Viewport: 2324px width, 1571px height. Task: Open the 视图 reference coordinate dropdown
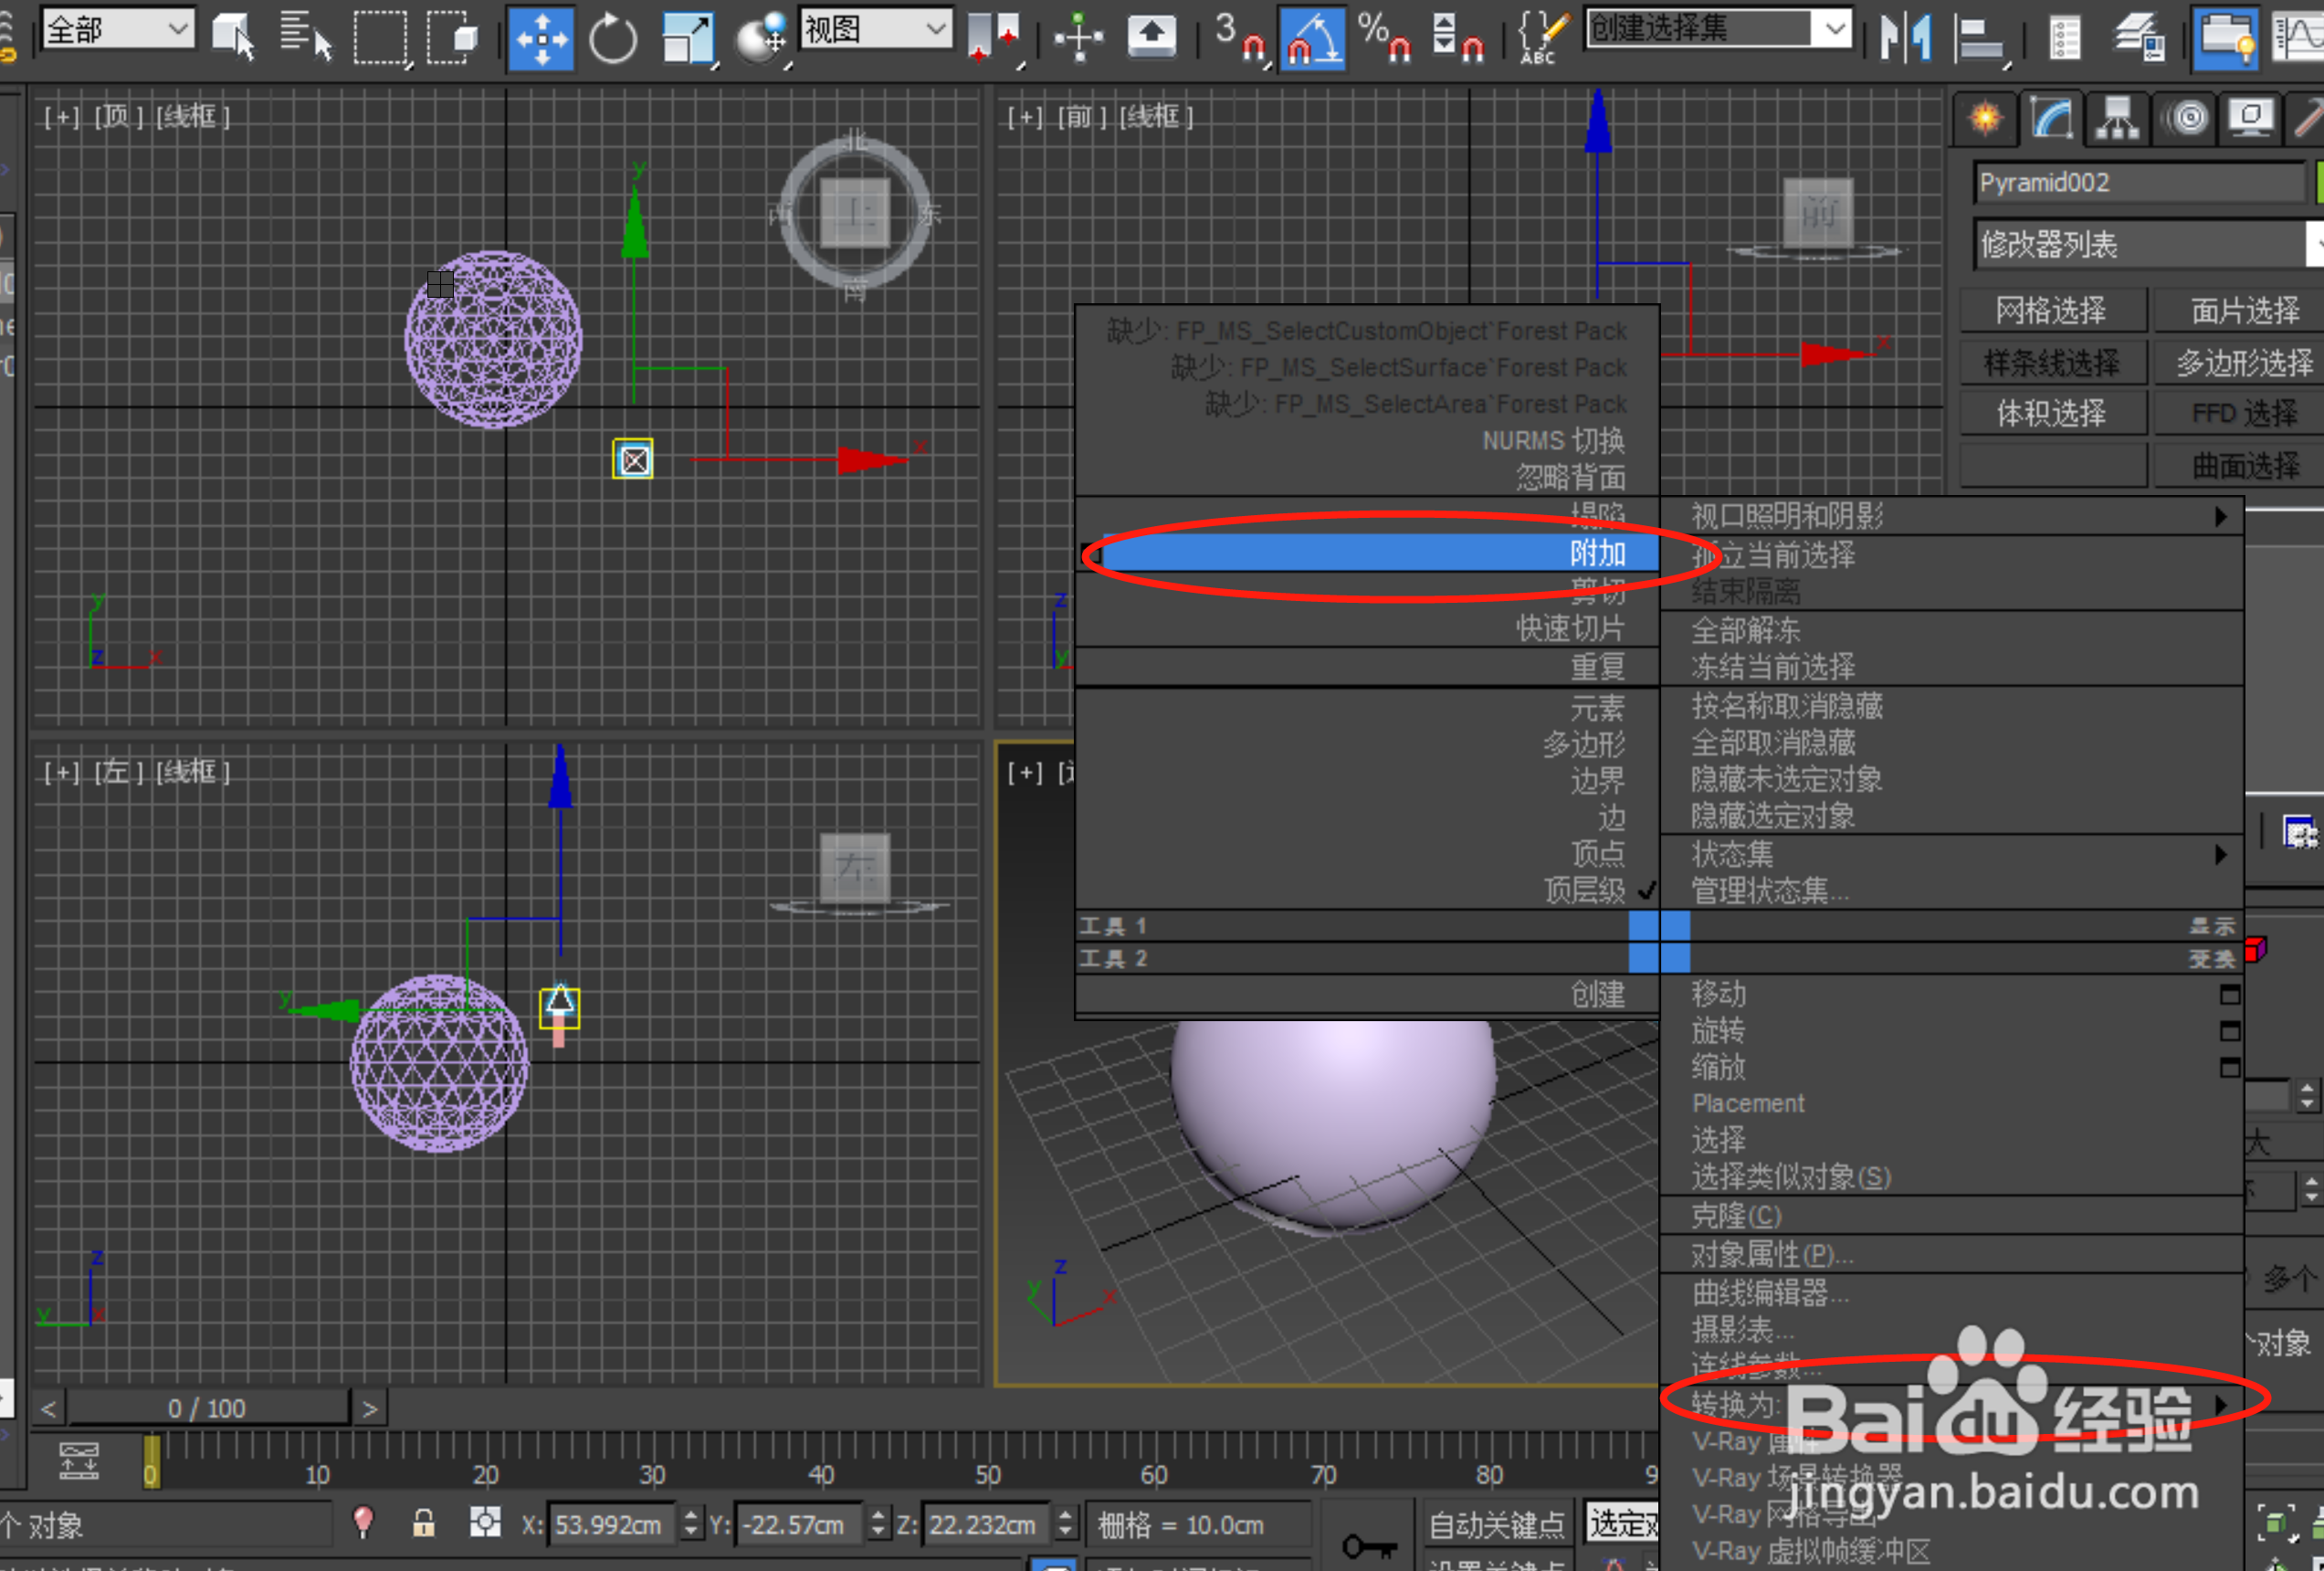[x=875, y=29]
